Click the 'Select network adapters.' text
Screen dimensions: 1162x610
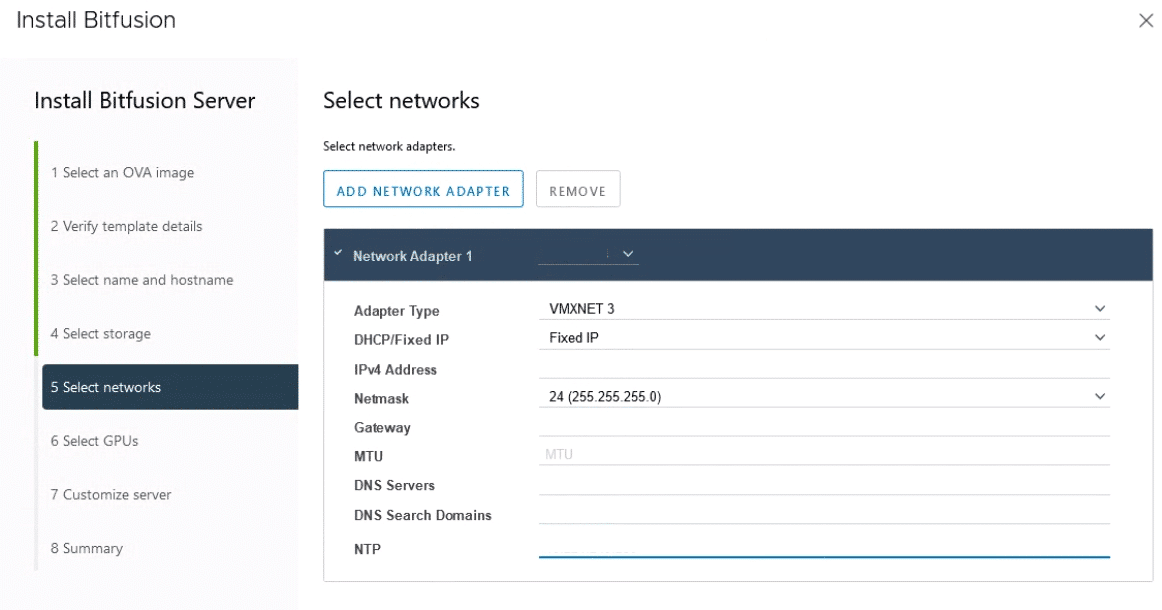pyautogui.click(x=389, y=146)
